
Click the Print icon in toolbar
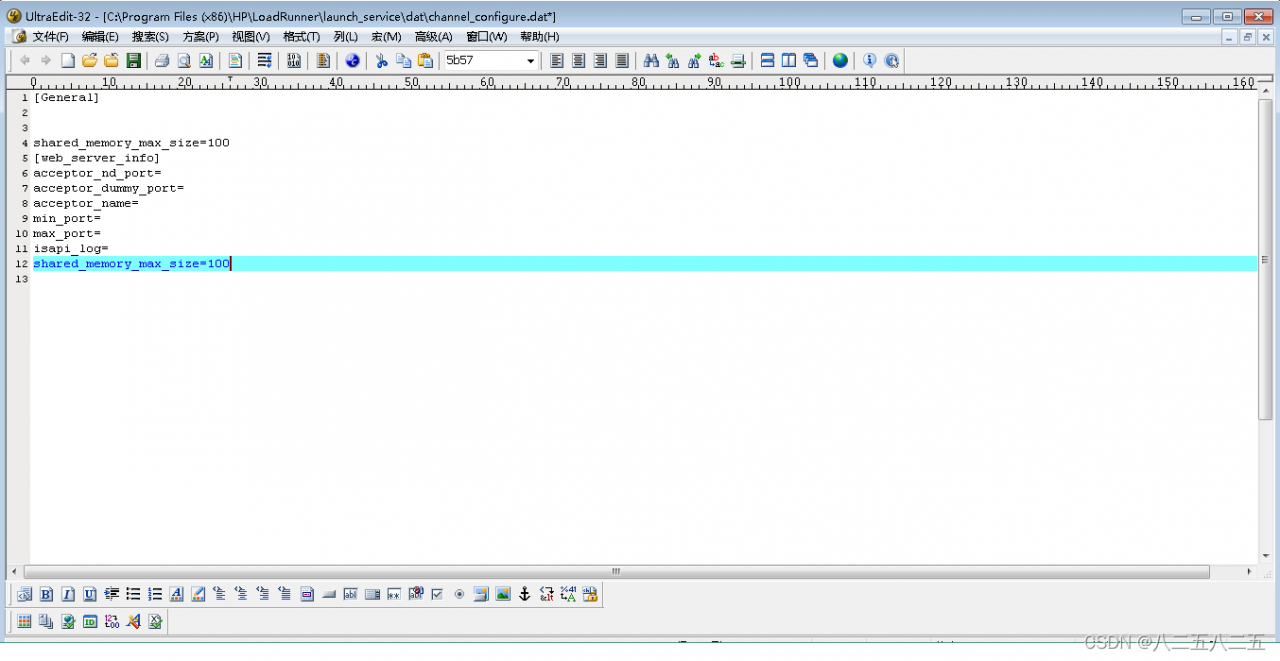161,61
